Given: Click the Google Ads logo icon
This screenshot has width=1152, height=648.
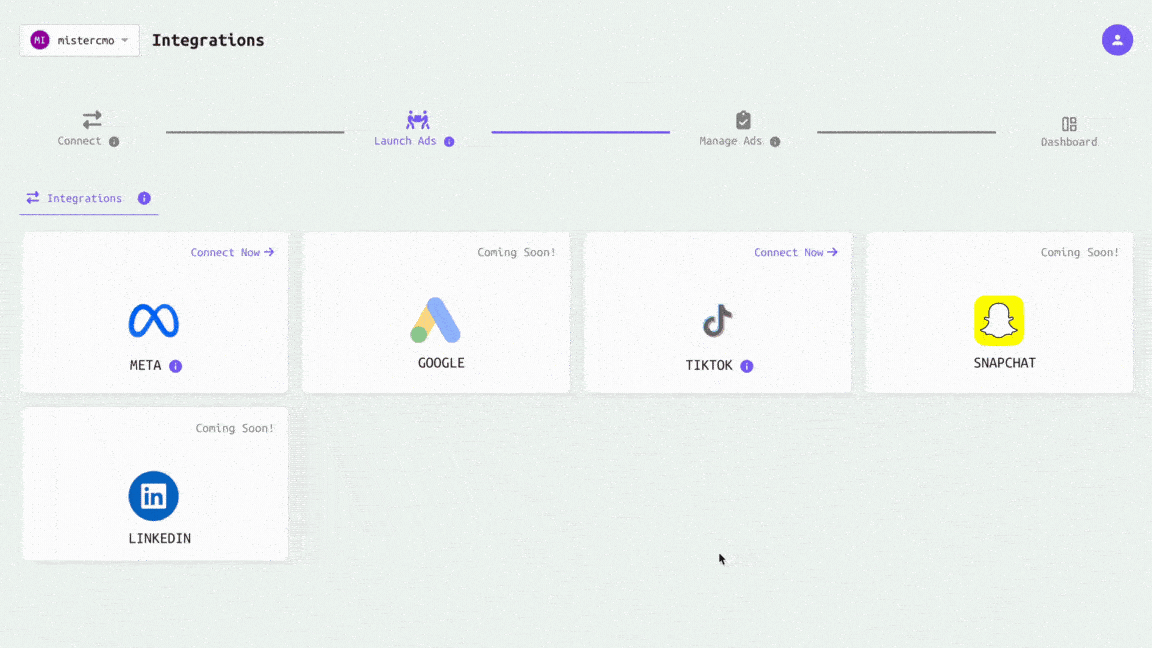Looking at the screenshot, I should click(x=435, y=320).
